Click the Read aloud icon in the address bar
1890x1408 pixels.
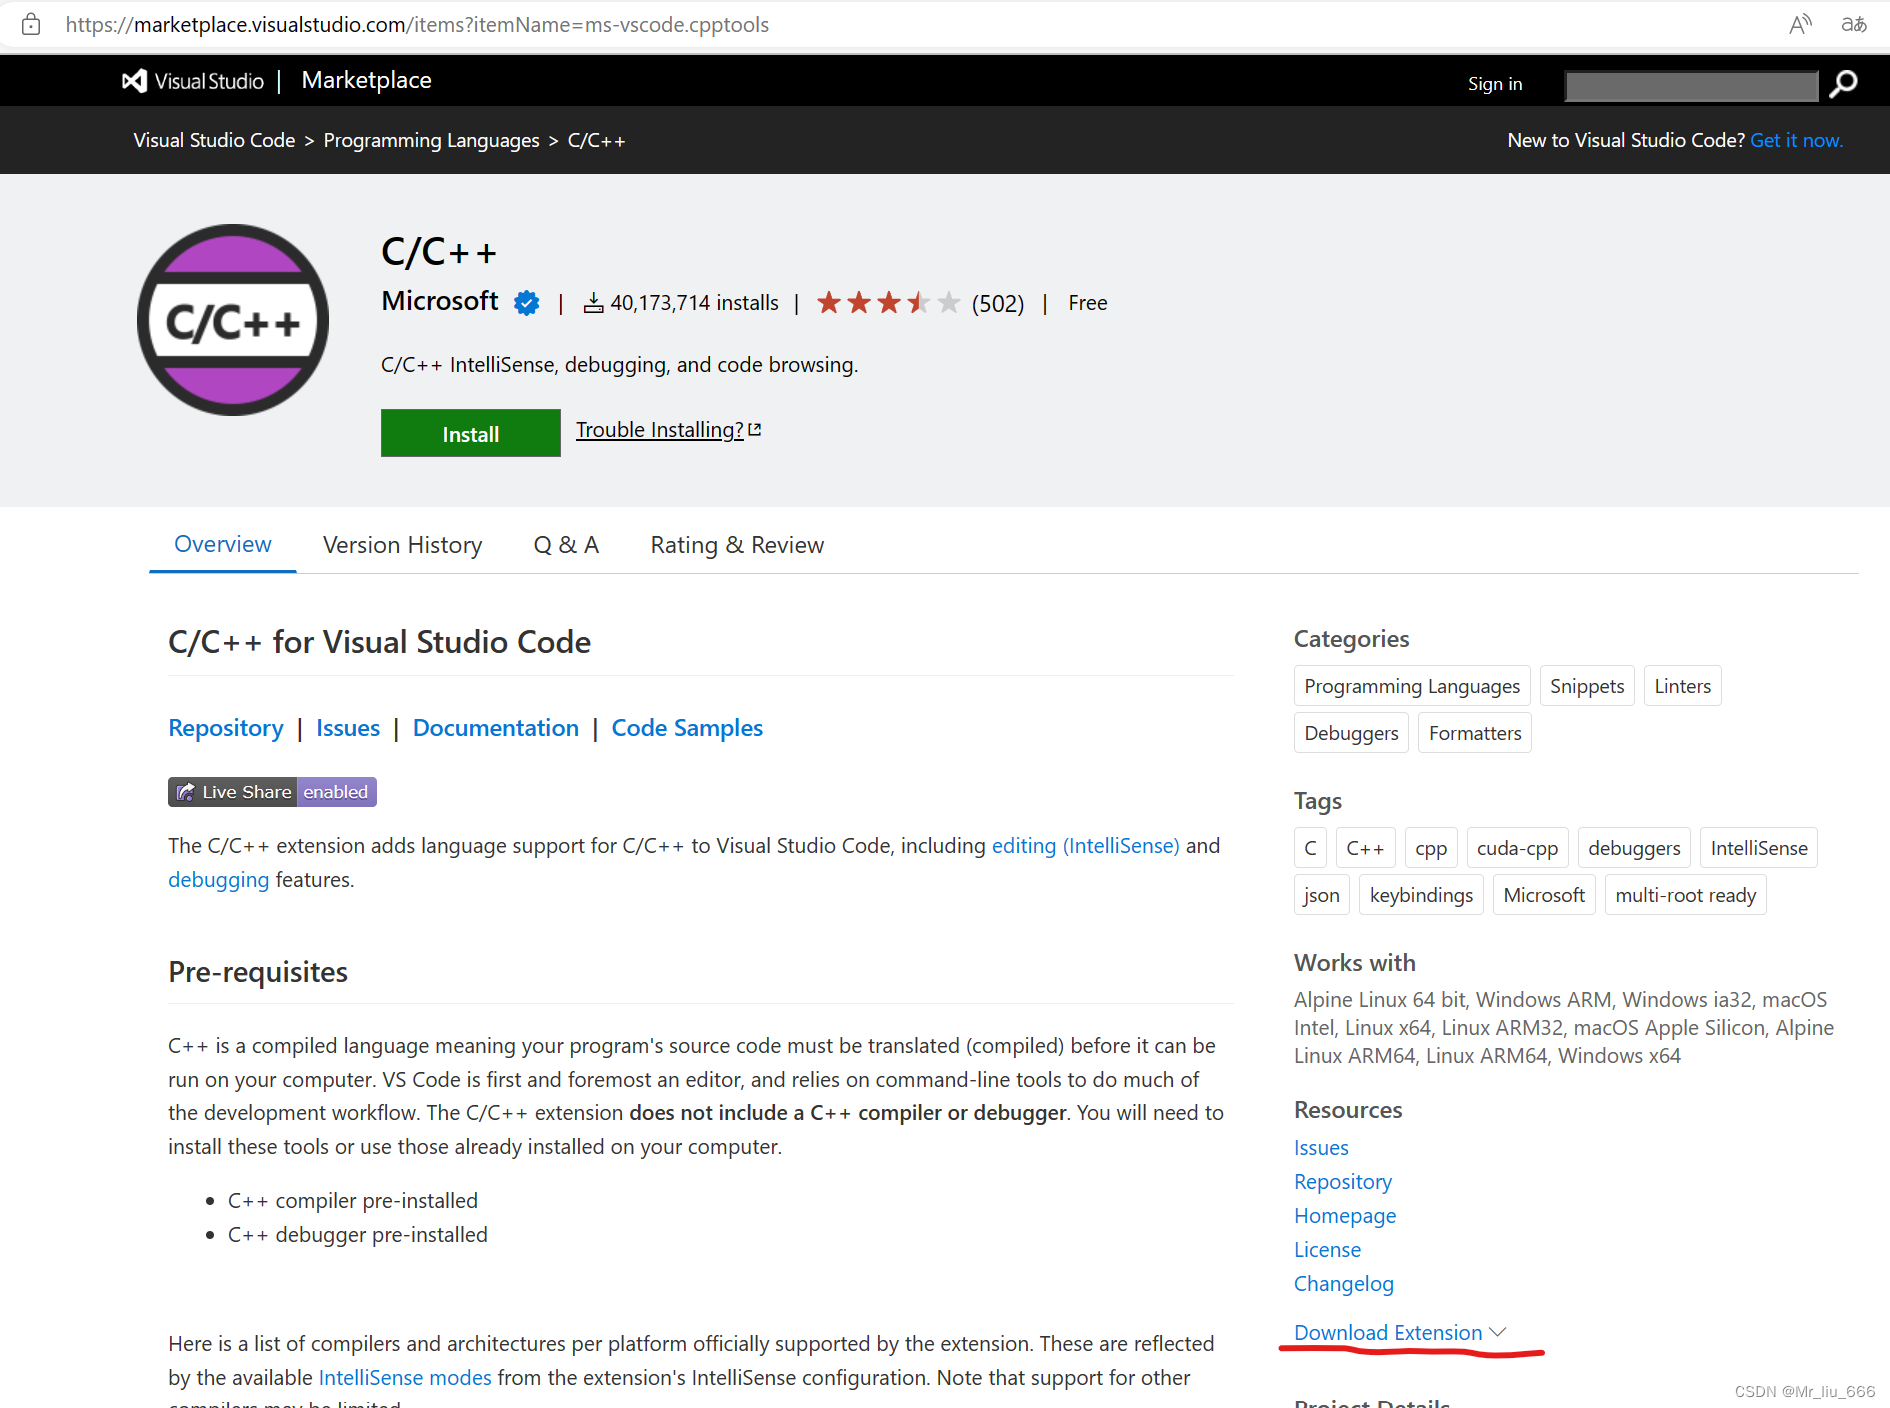point(1799,24)
